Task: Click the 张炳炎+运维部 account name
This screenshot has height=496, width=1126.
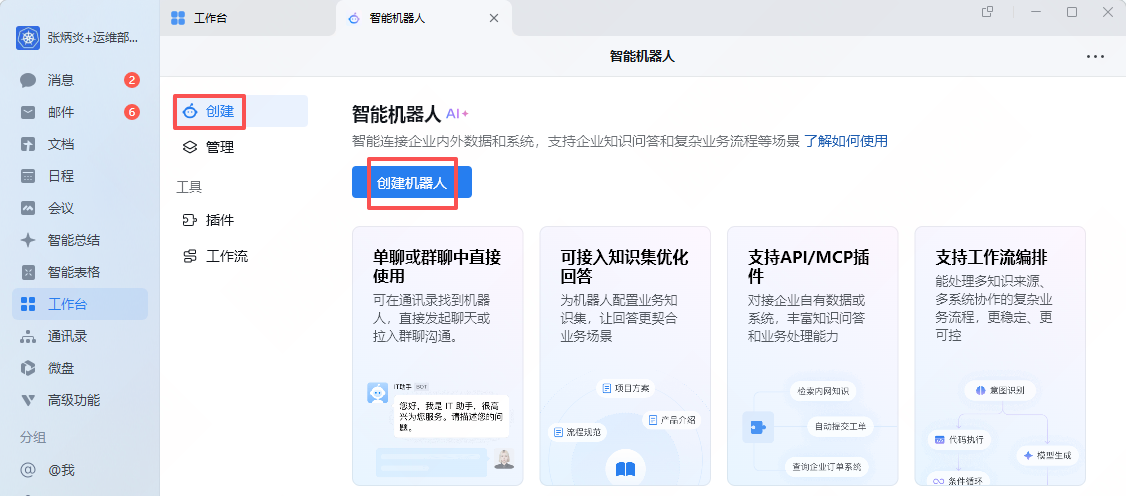Action: (93, 38)
